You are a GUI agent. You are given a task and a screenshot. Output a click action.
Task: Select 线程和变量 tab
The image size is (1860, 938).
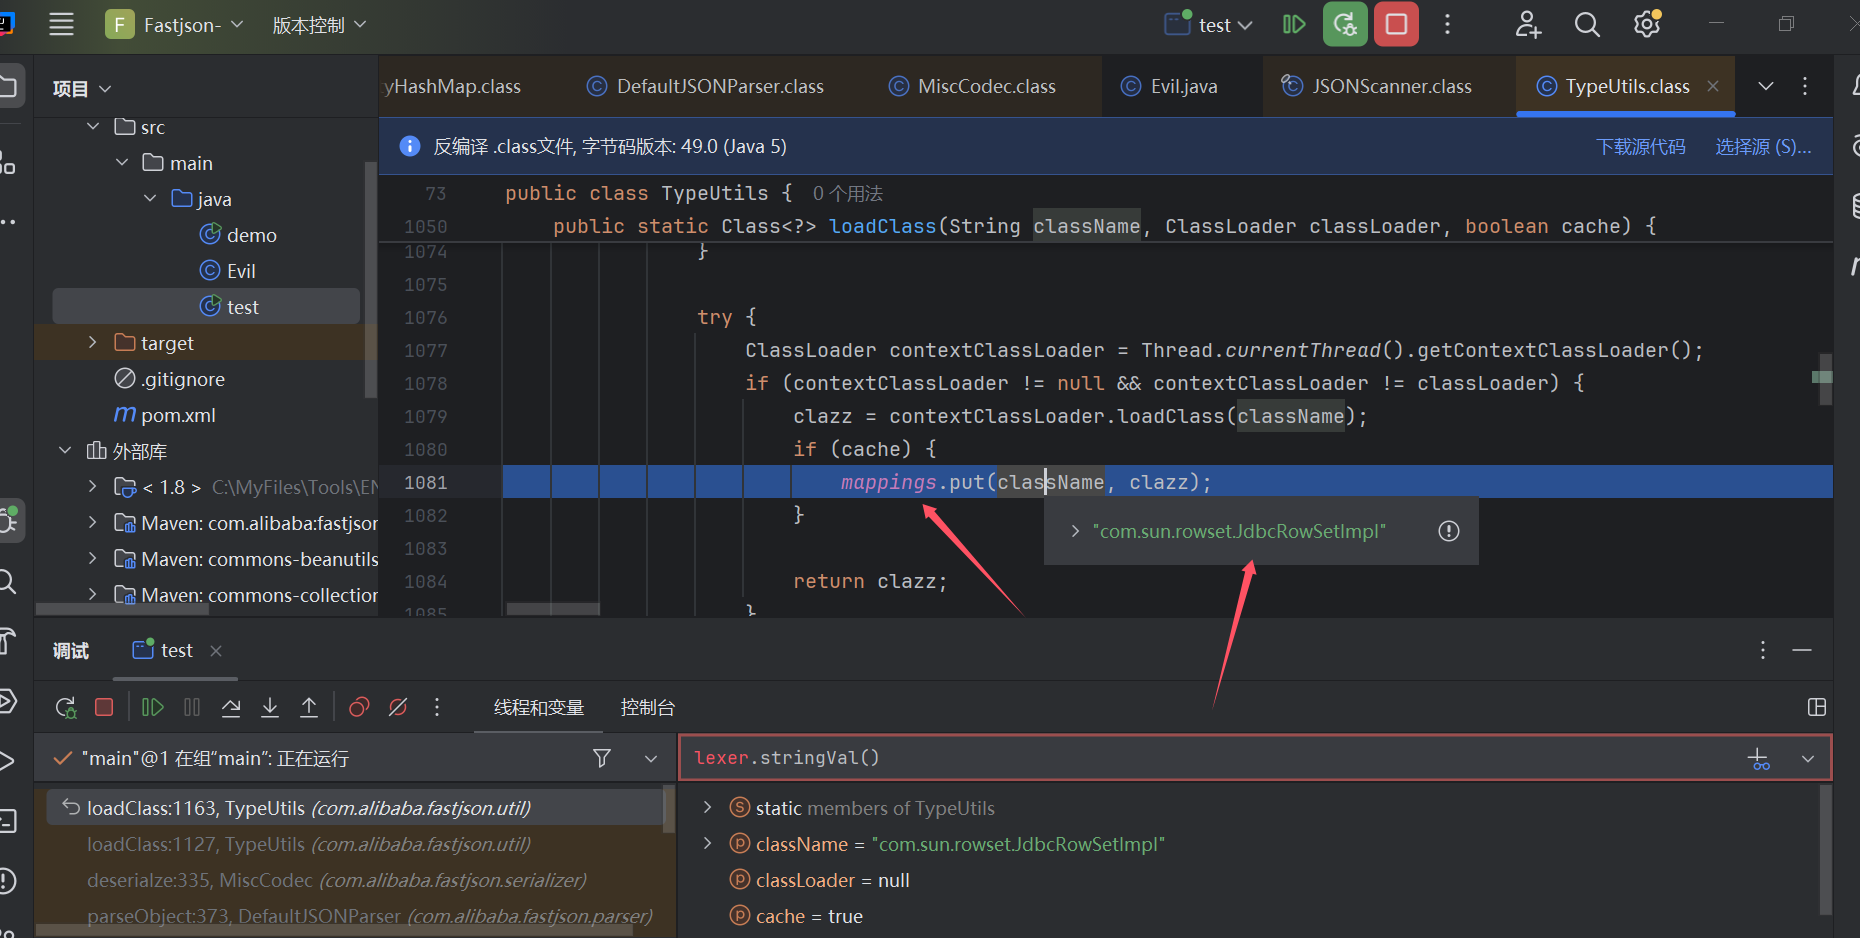[x=539, y=708]
